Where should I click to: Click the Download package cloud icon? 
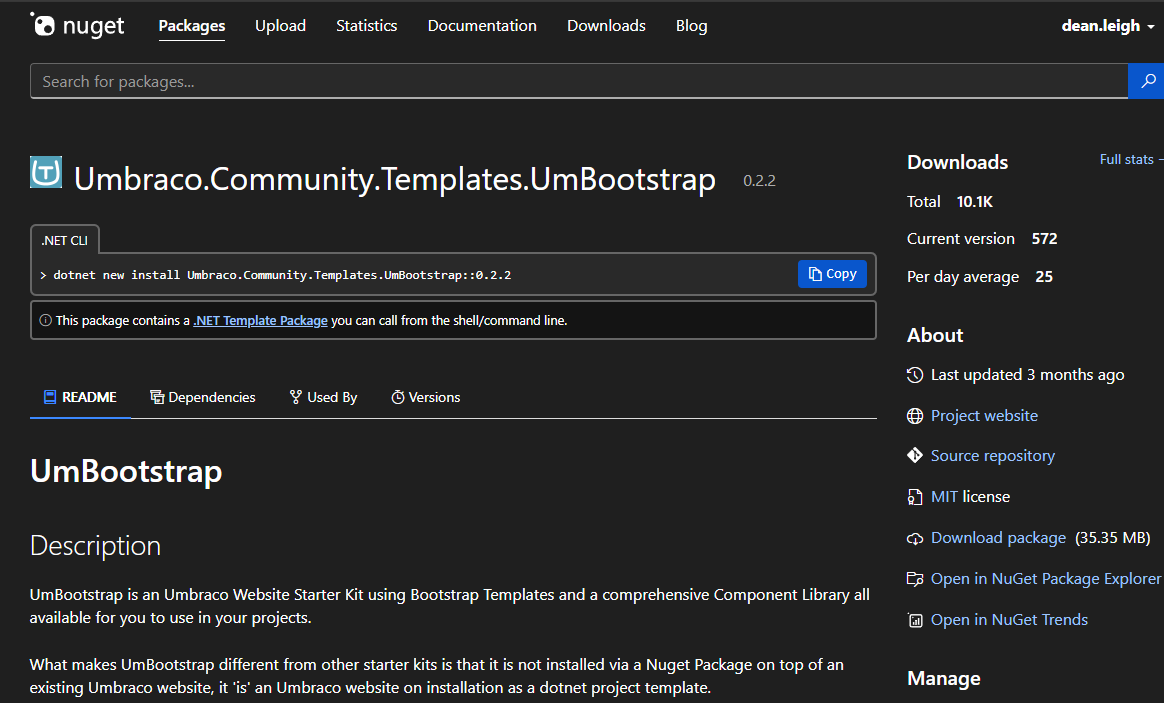tap(915, 538)
